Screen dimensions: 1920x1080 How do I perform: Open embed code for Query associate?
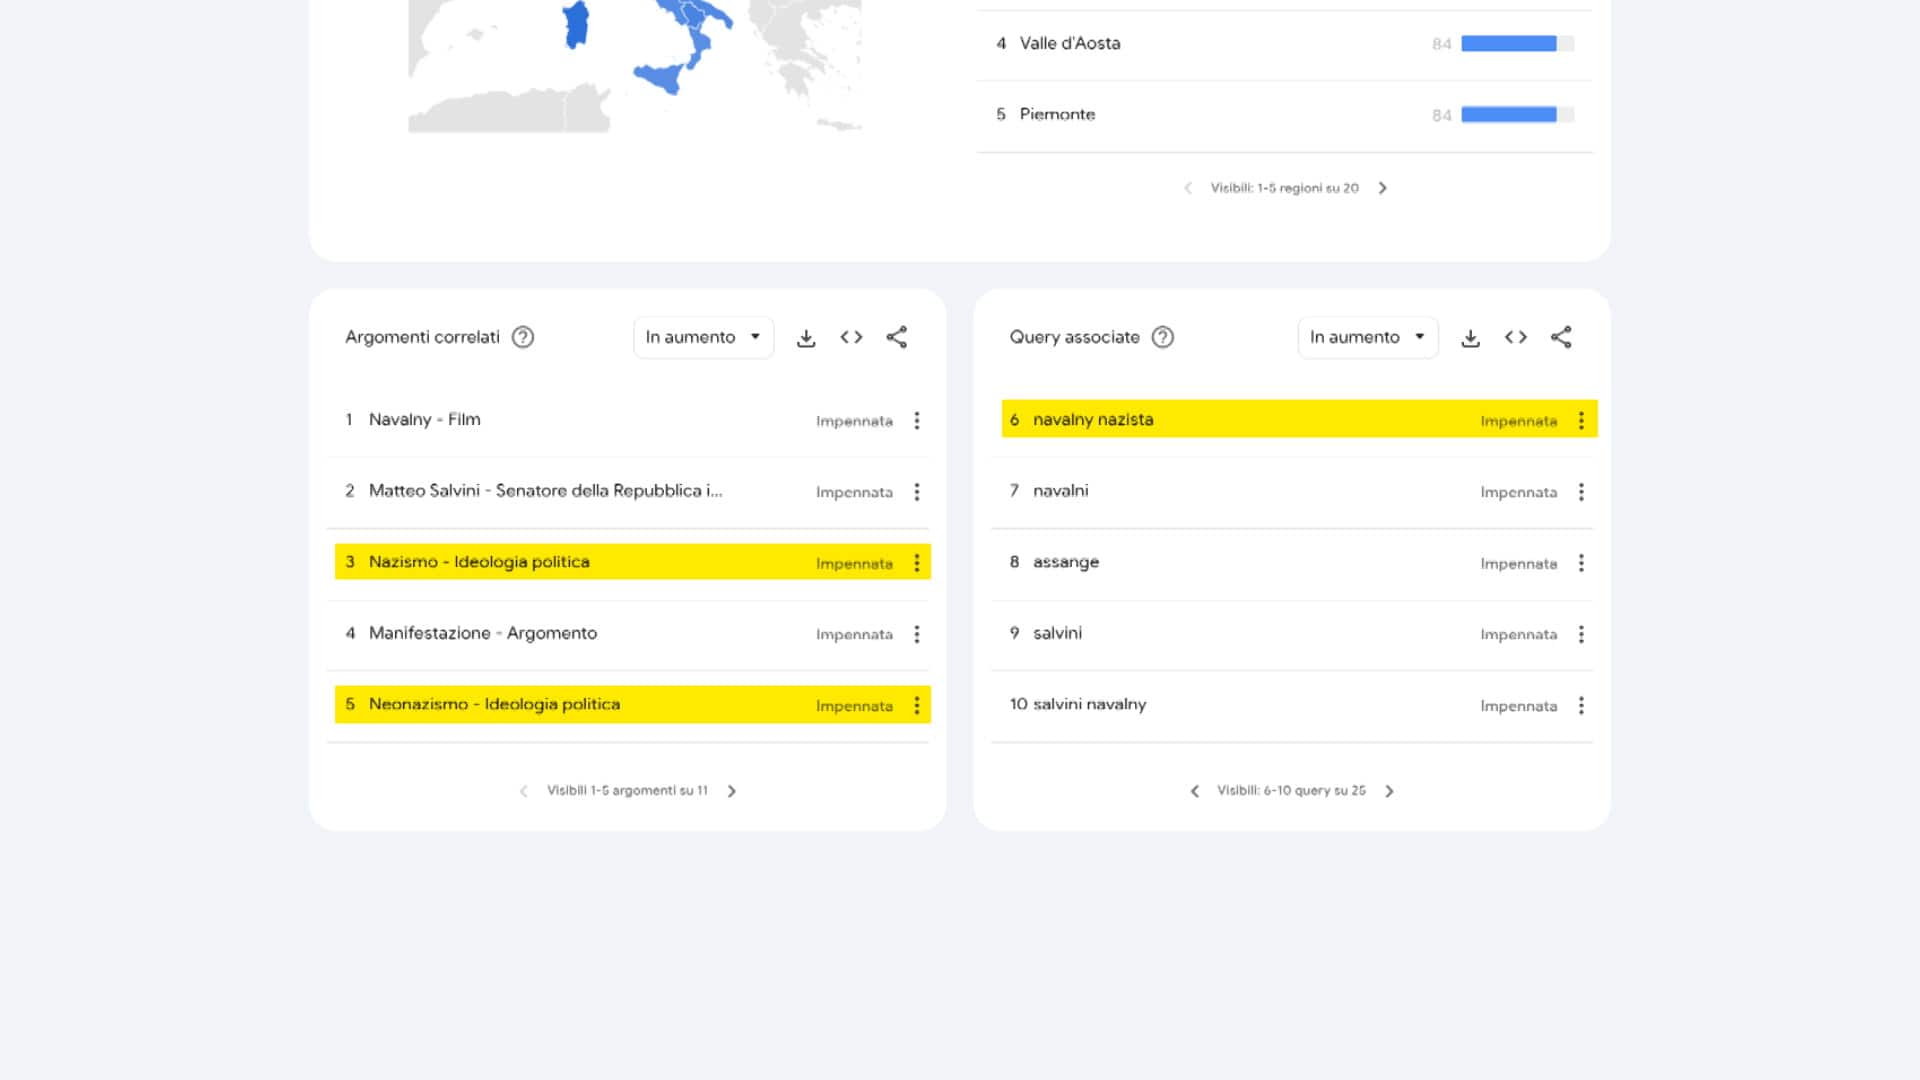1516,338
